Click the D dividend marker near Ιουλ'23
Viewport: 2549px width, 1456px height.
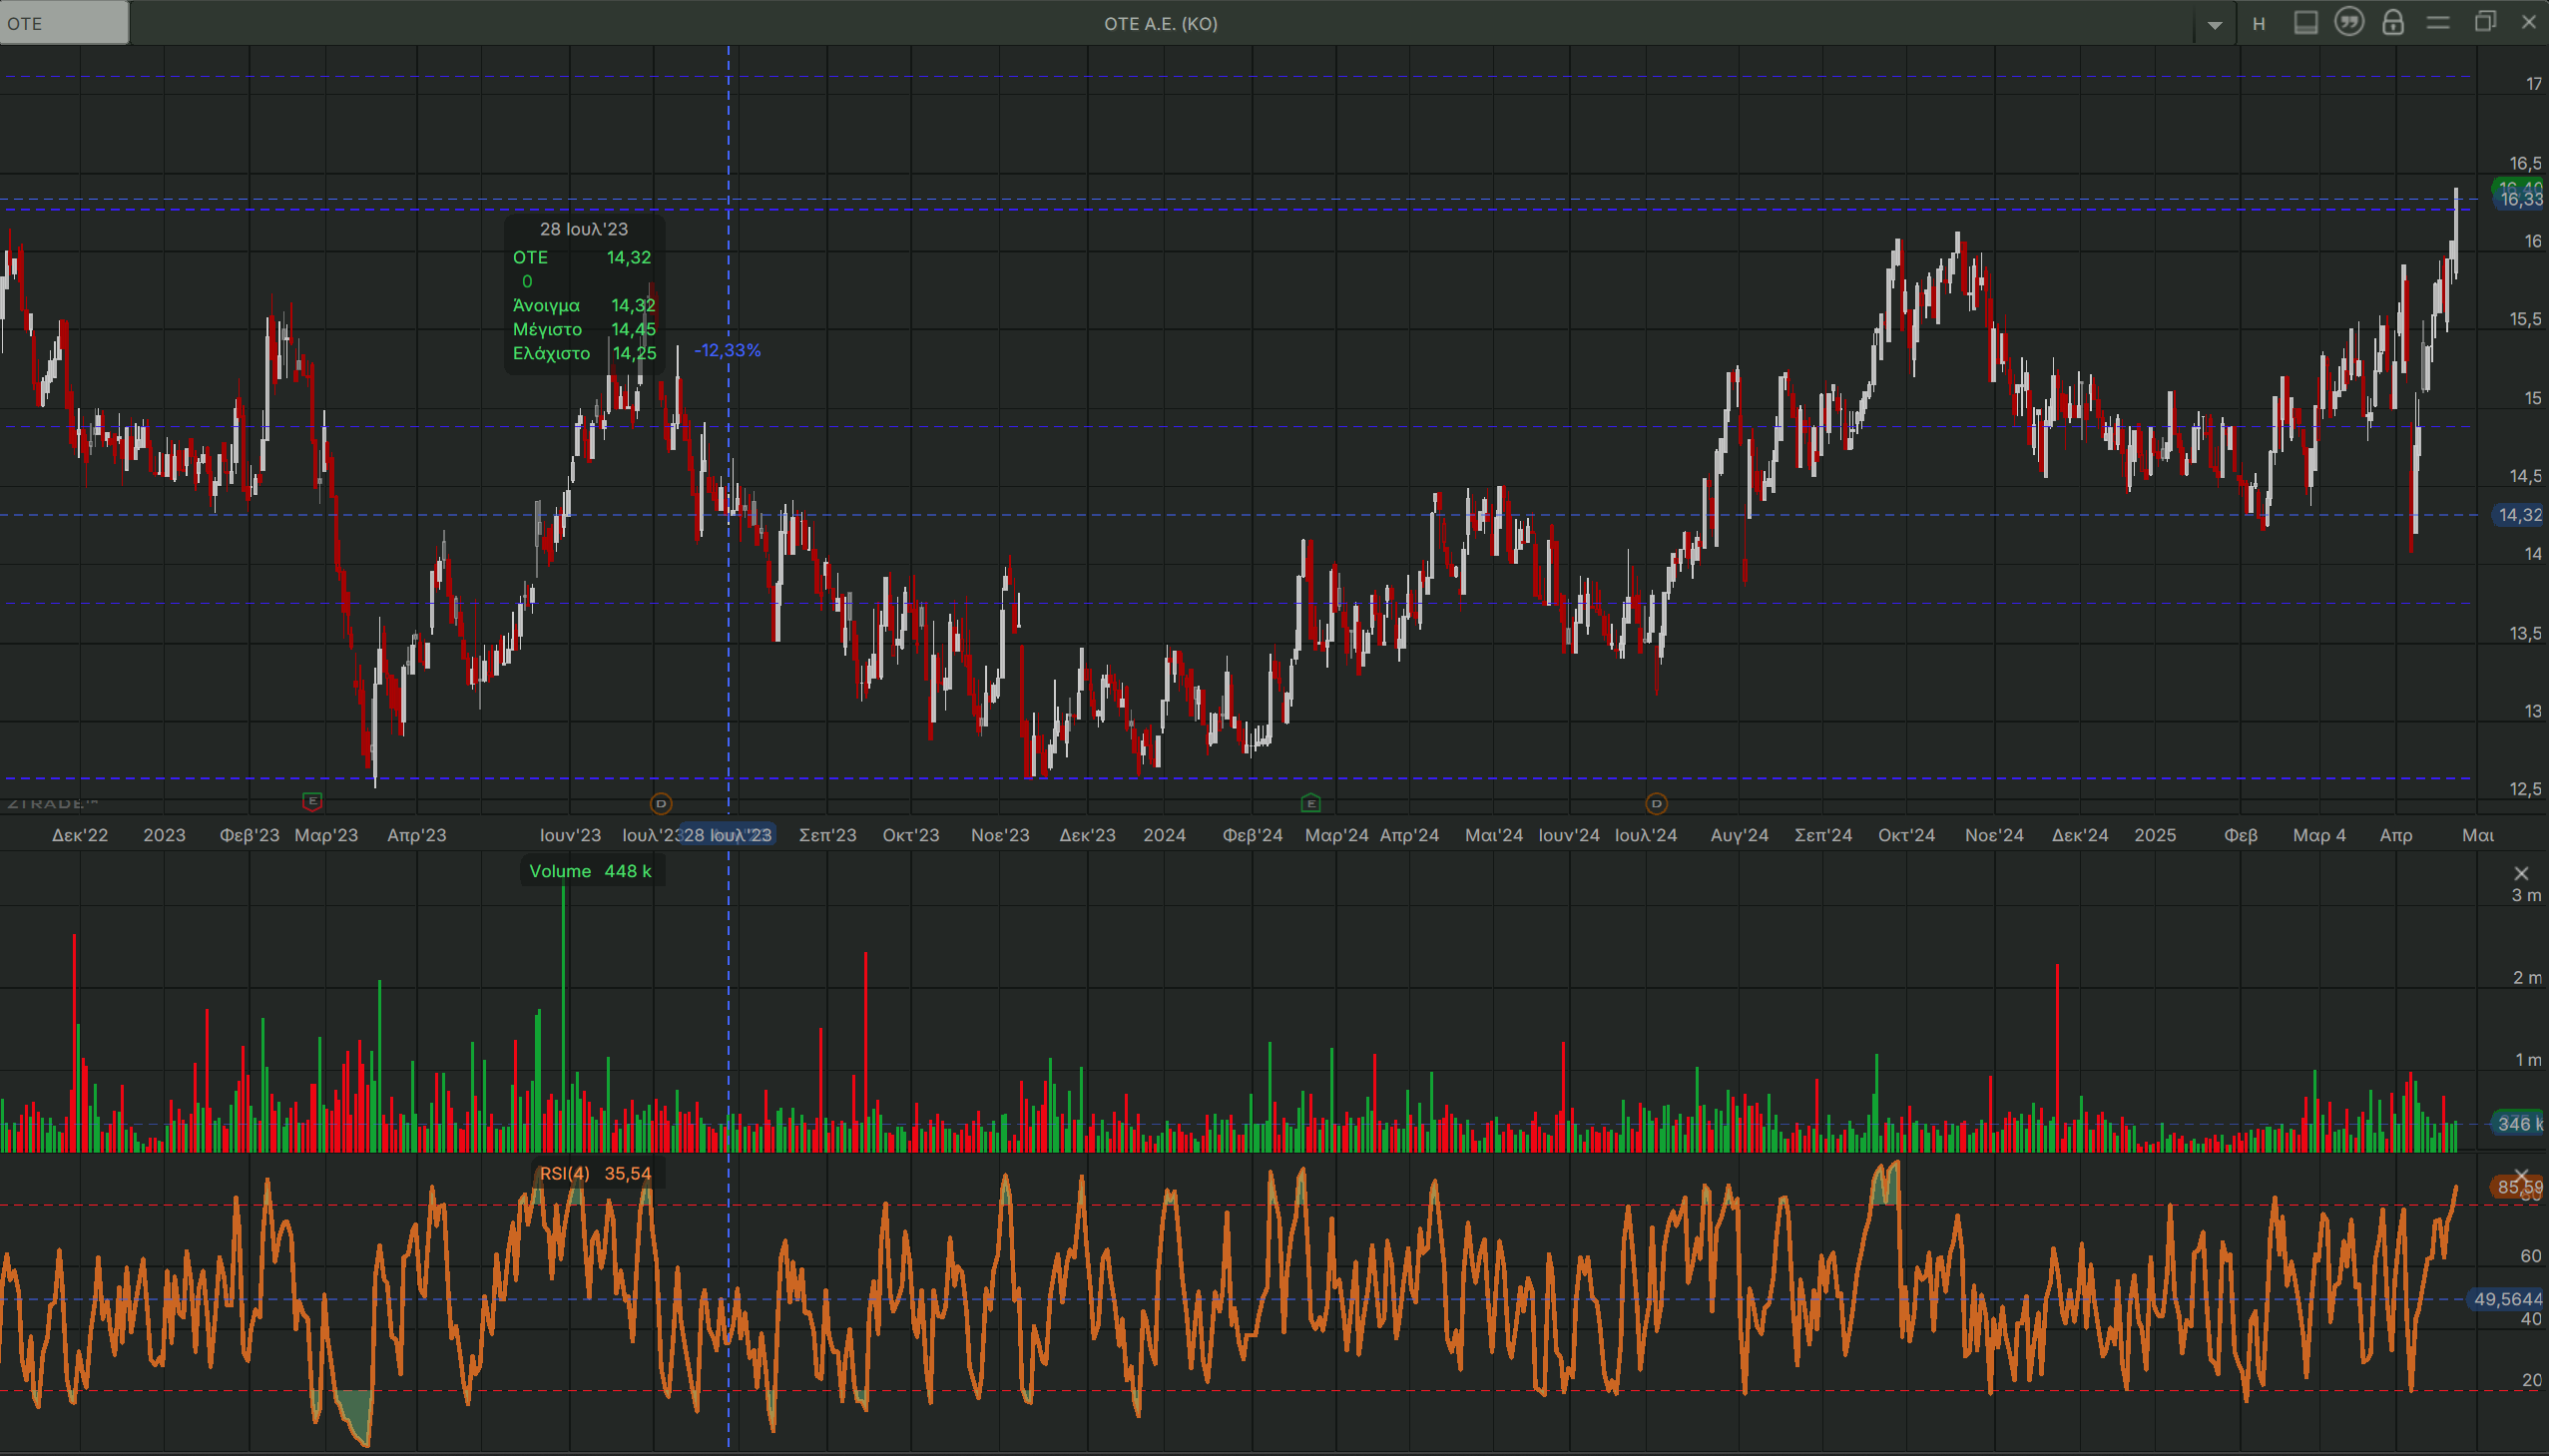coord(660,803)
